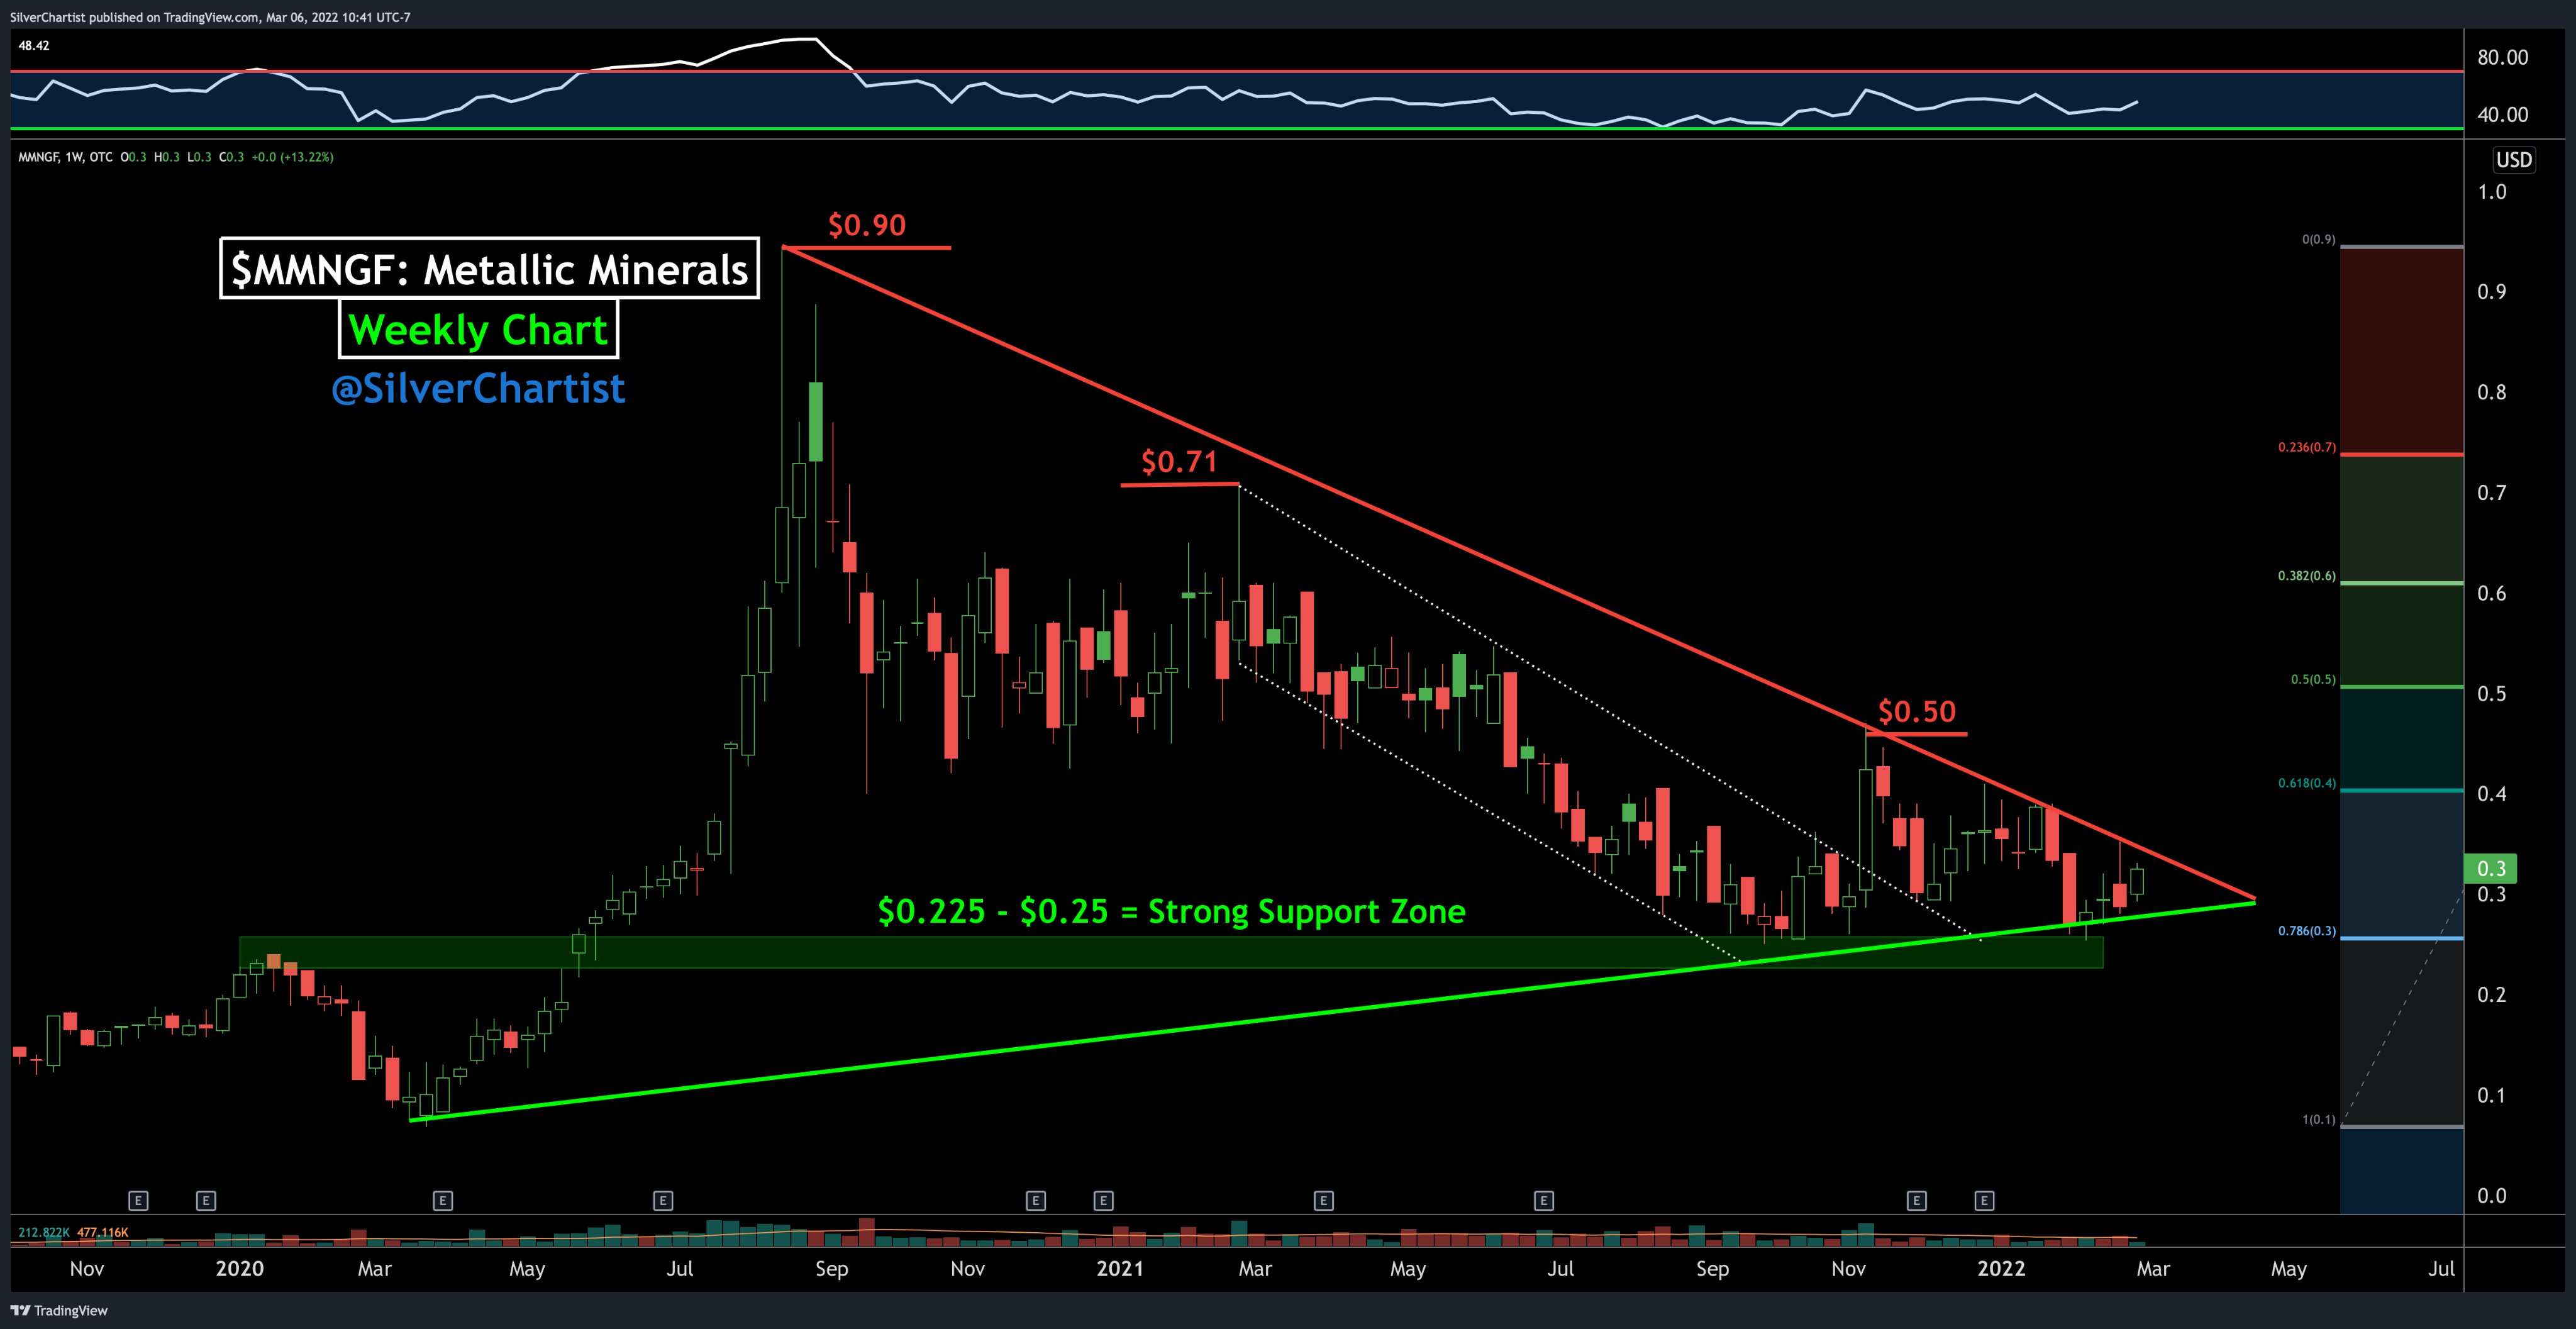Viewport: 2576px width, 1329px height.
Task: Click the E earnings marker above Jul 2020
Action: pyautogui.click(x=662, y=1200)
